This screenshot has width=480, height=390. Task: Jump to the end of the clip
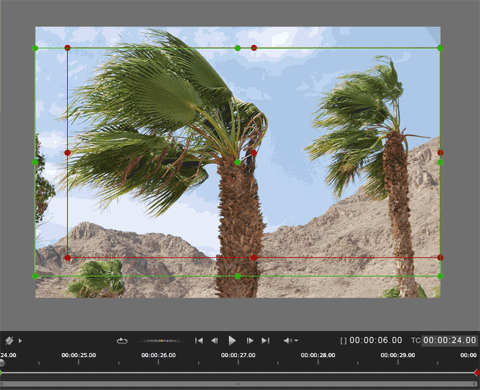click(265, 340)
